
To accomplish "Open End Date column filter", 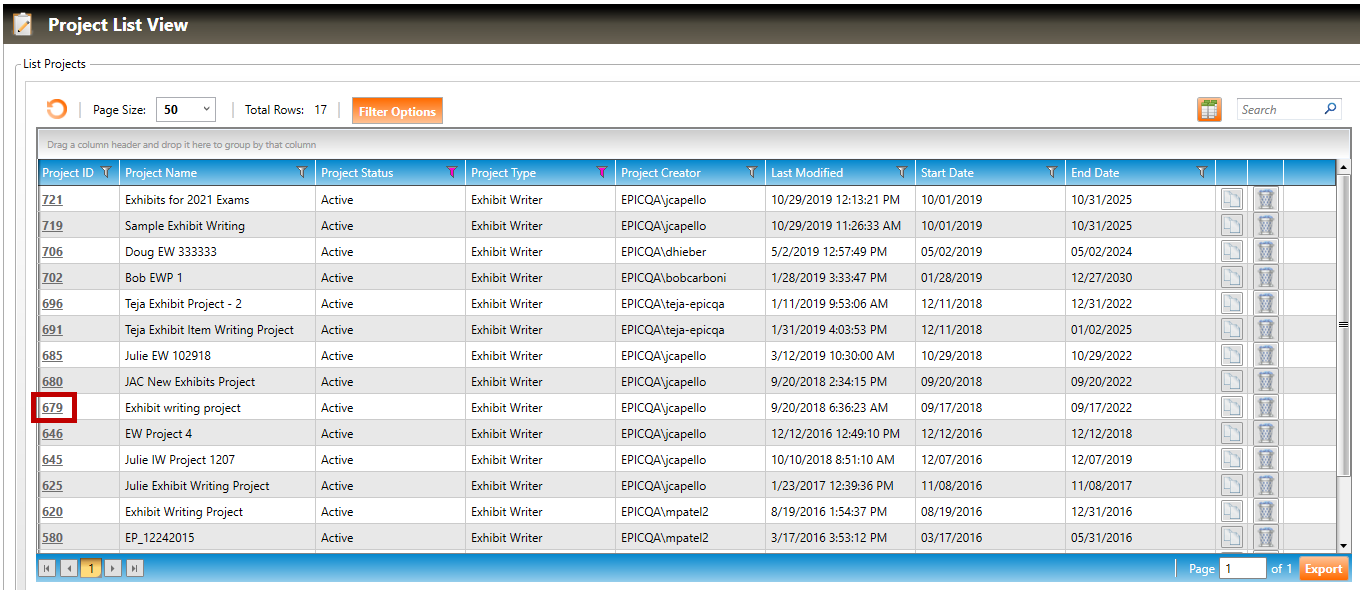I will (1201, 172).
